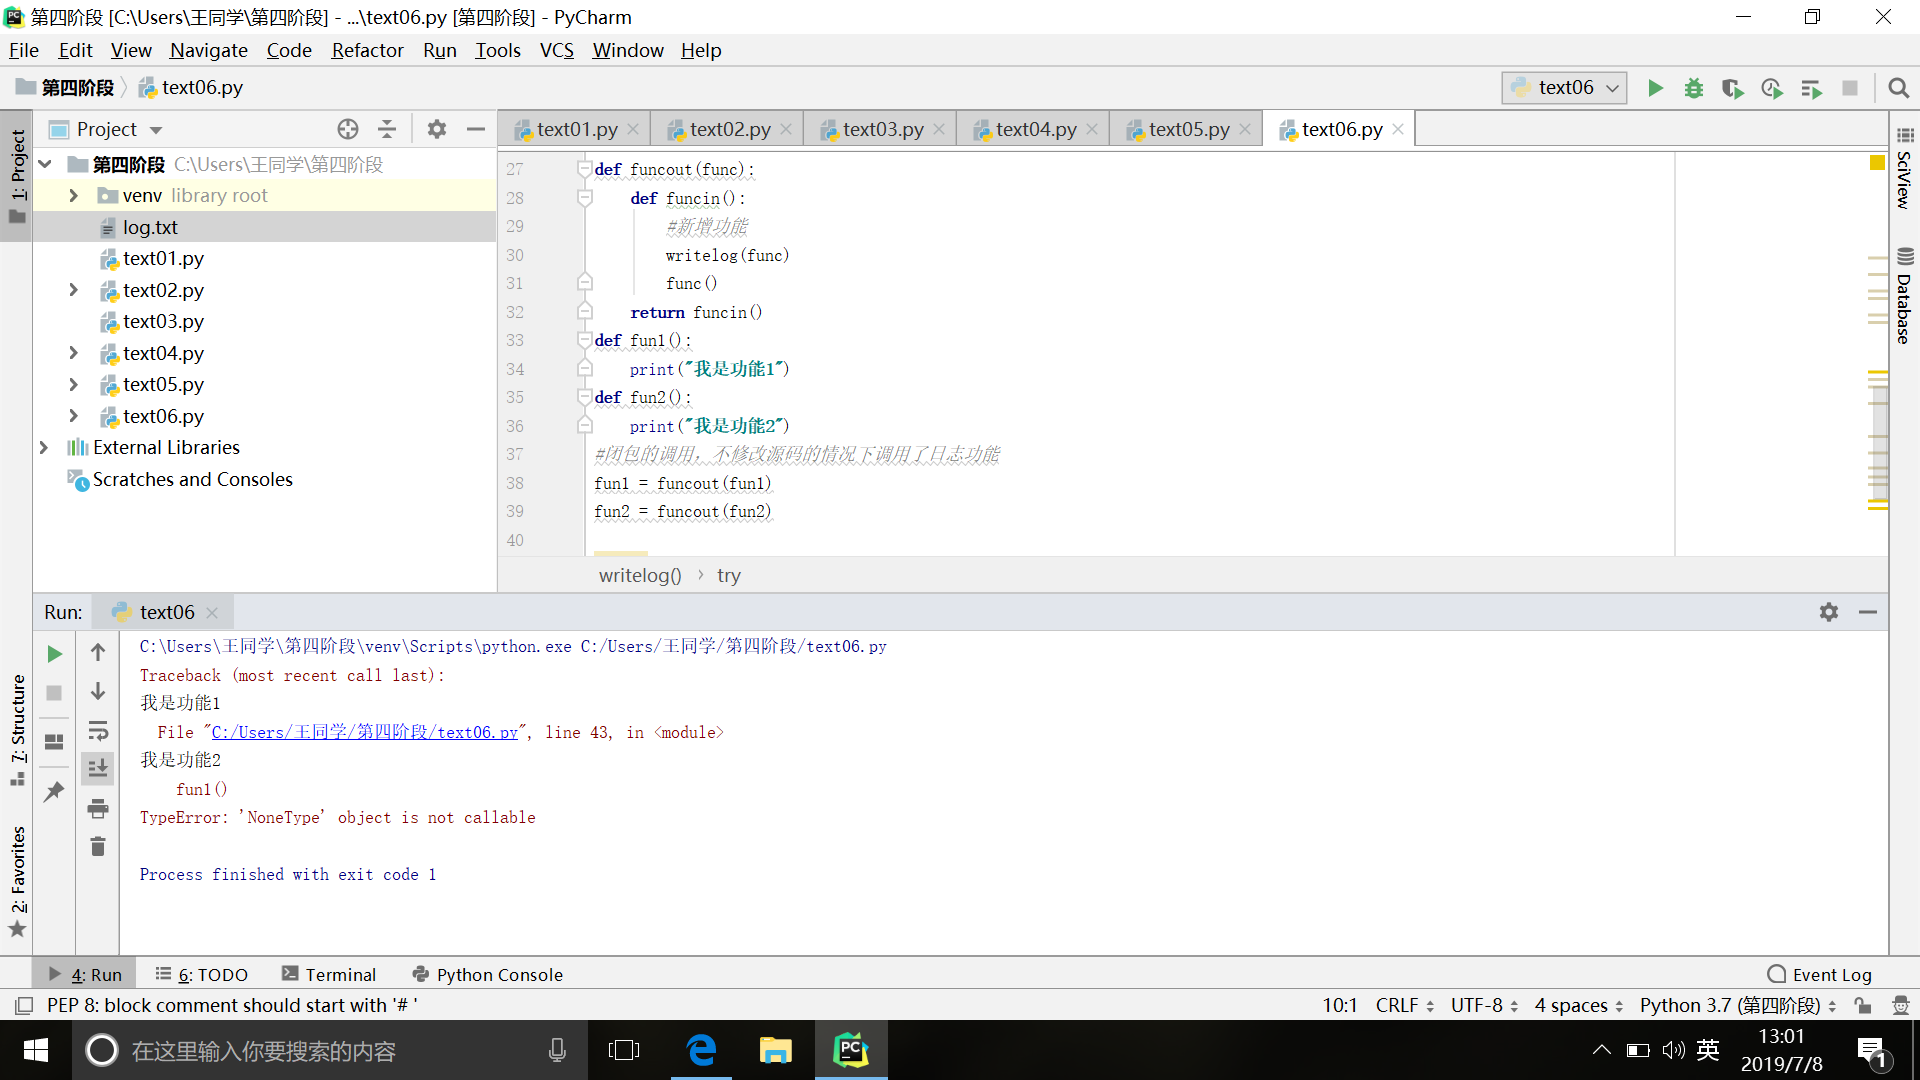Collapse all in Project panel

pos(387,129)
